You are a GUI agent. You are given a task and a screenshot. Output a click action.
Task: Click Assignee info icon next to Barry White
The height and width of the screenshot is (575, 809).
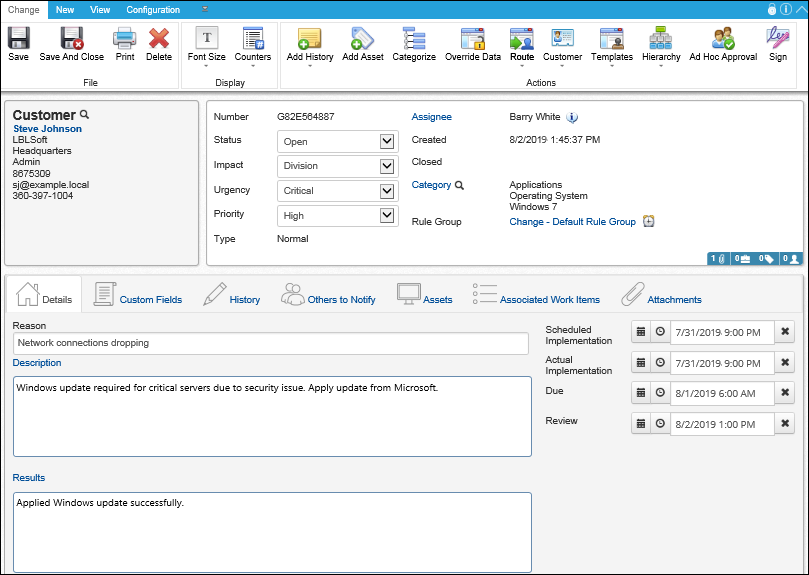click(x=572, y=118)
